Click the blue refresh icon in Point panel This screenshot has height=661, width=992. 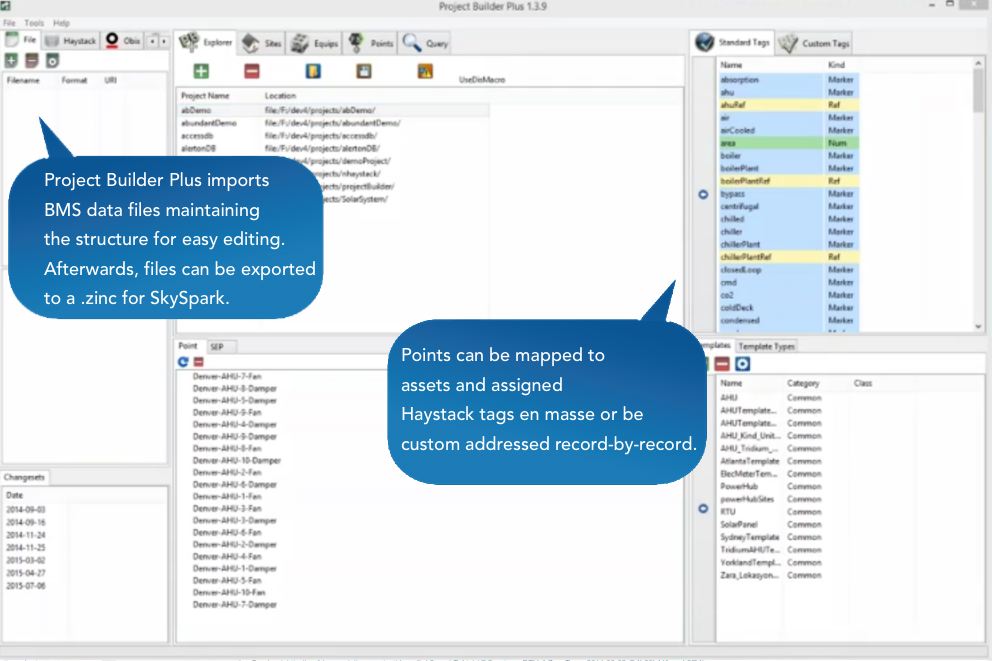coord(183,362)
